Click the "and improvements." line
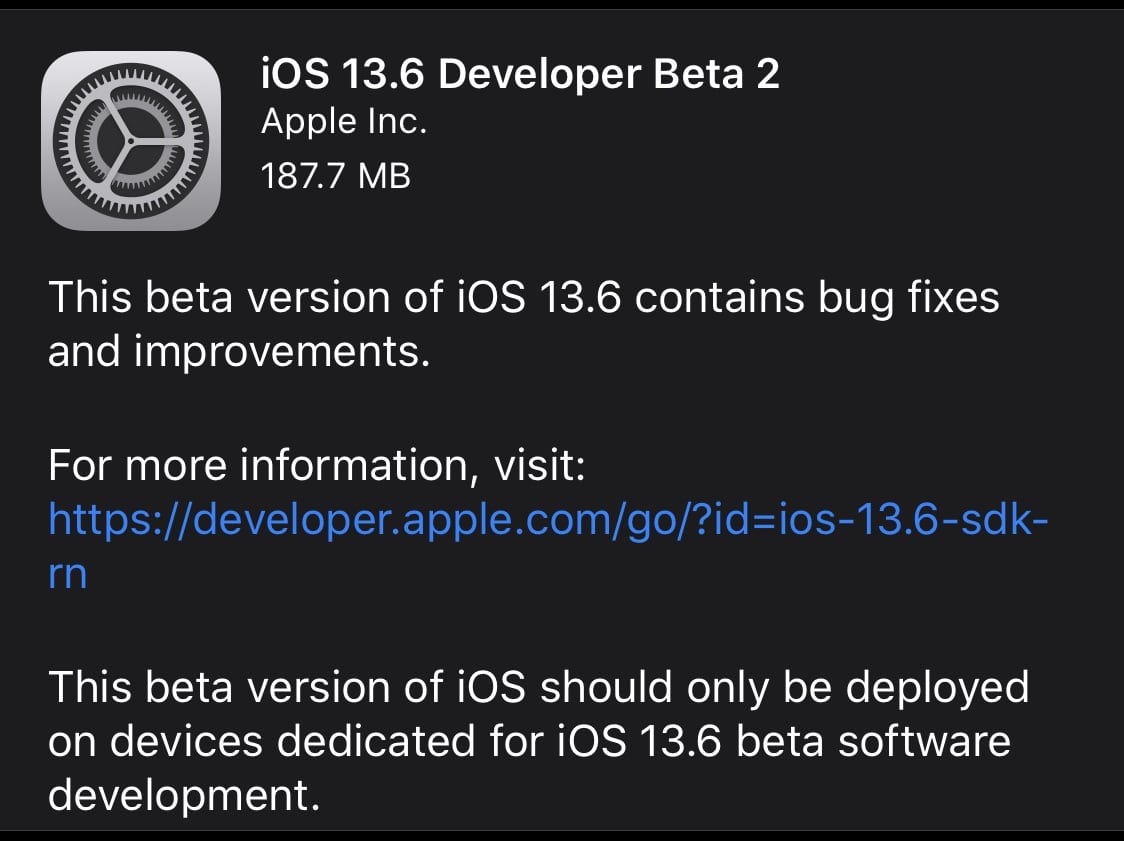 pos(239,354)
